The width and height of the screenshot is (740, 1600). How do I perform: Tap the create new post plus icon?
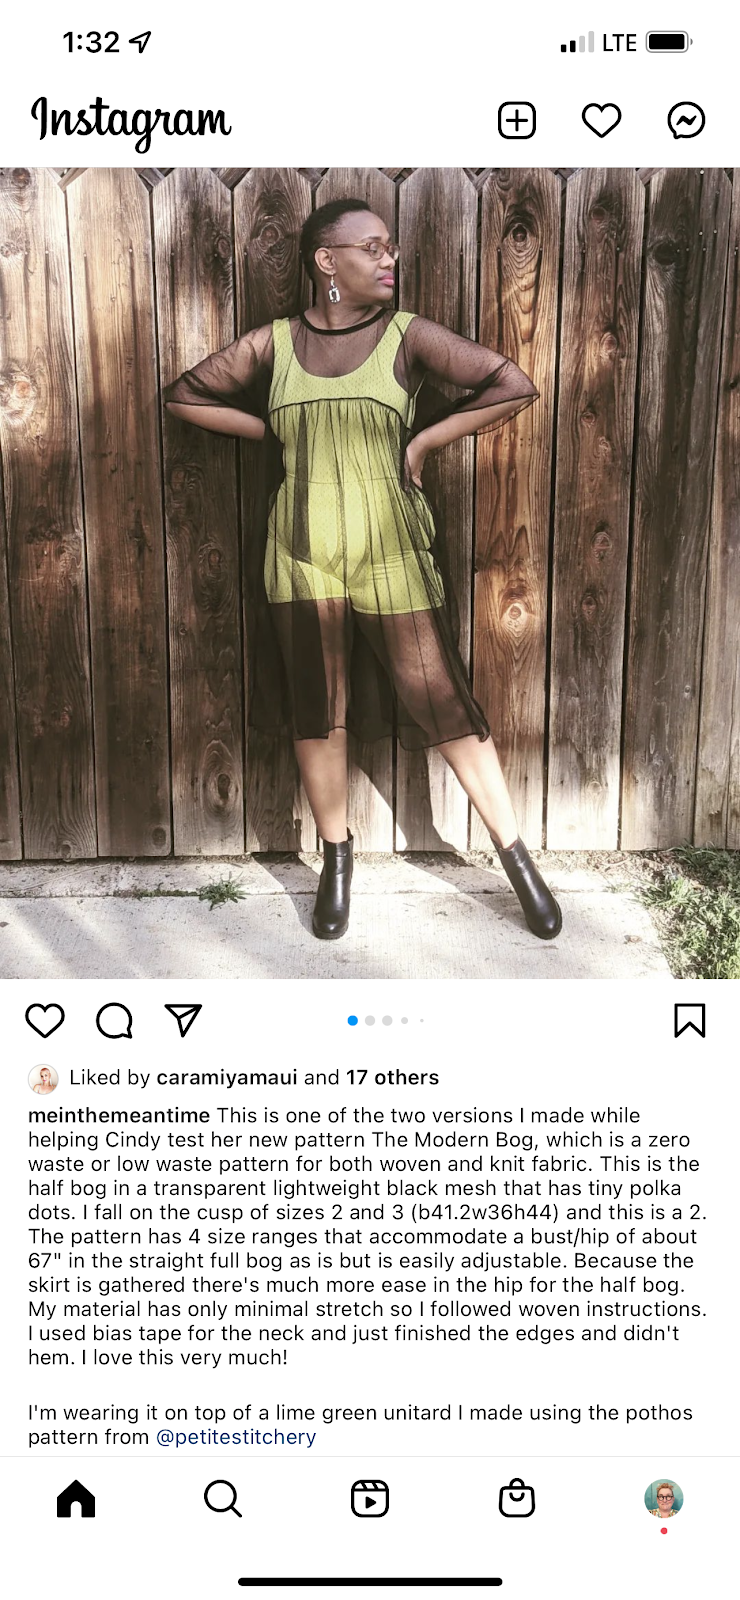[517, 121]
